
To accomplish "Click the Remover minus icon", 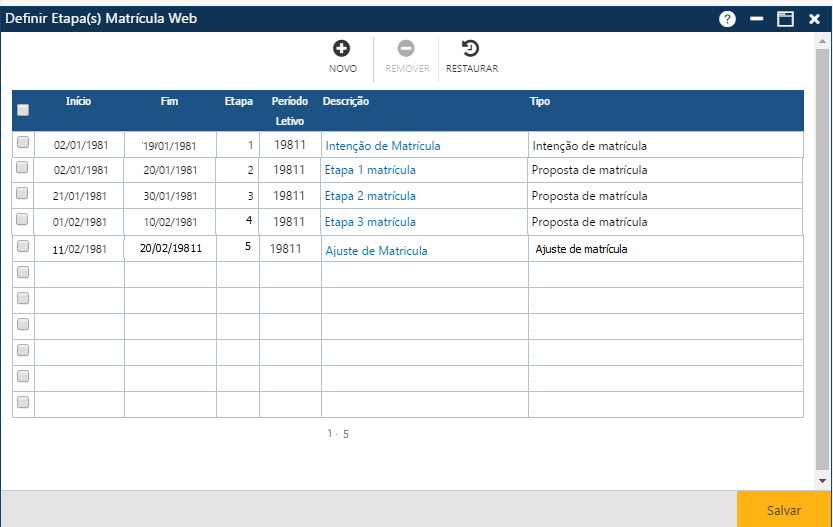I will pyautogui.click(x=406, y=48).
